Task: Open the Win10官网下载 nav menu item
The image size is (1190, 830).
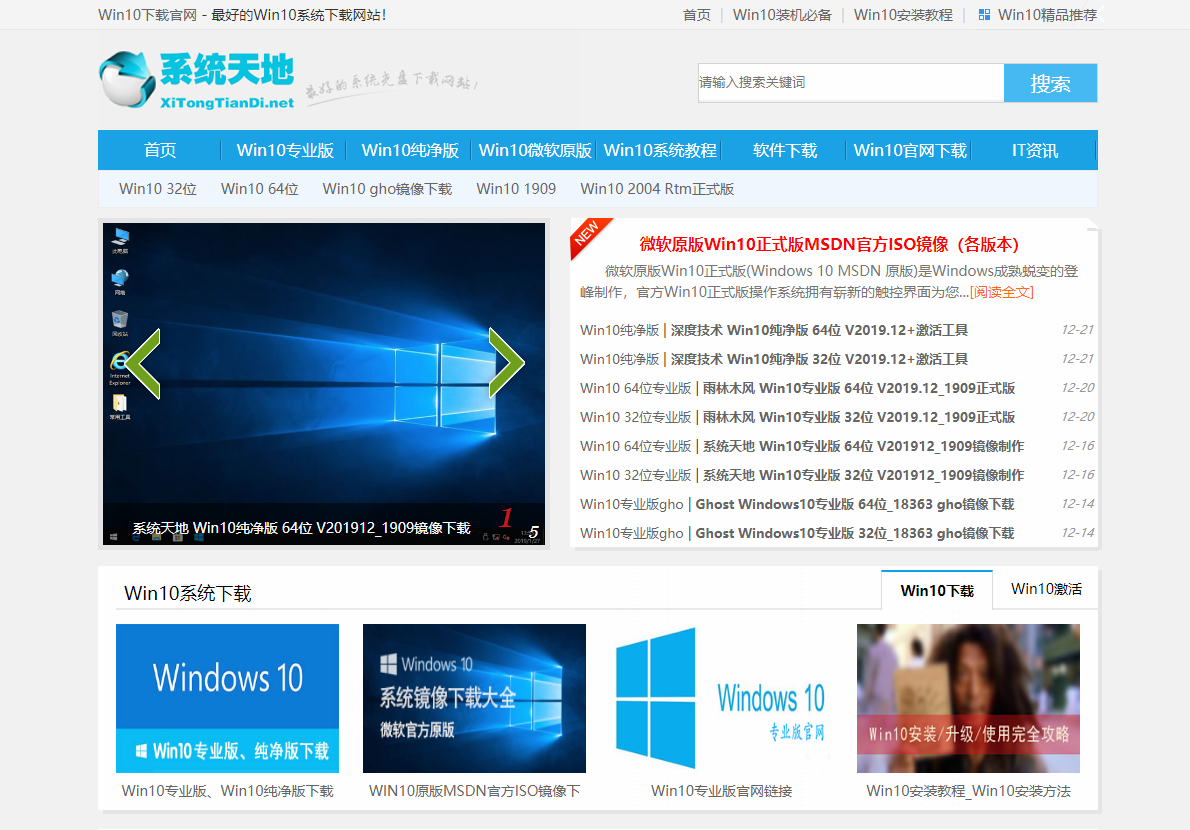Action: (910, 150)
